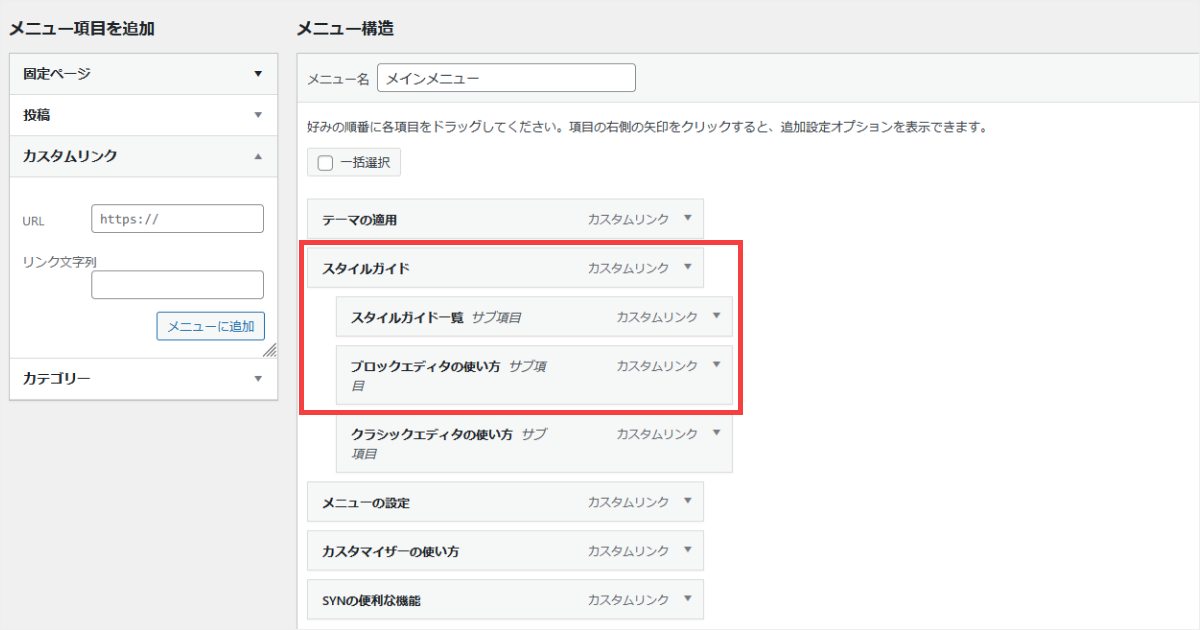Expand arrow on ブロックエディタの使い方 item
Viewport: 1200px width, 630px height.
click(x=716, y=365)
